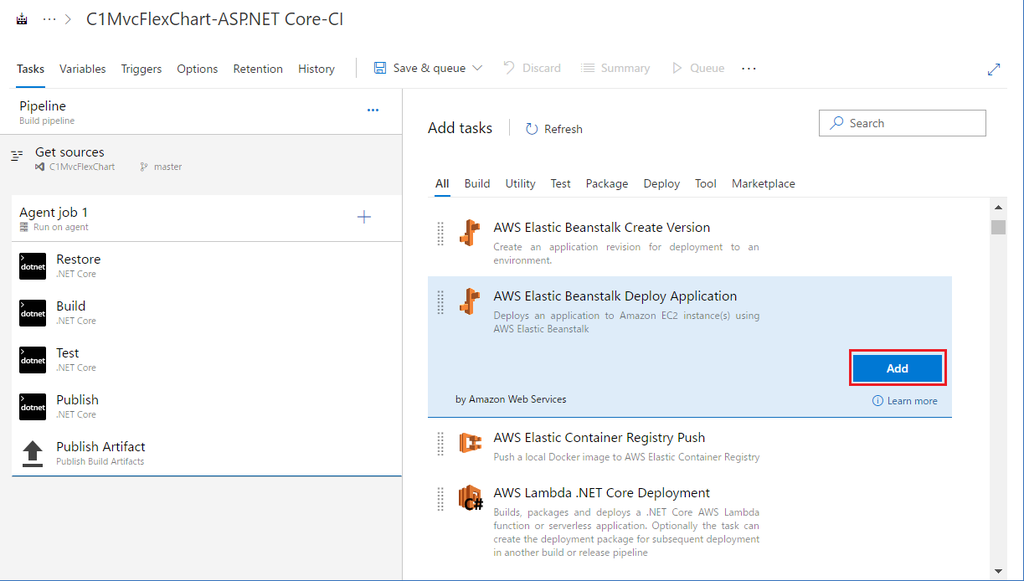Click AWS Elastic Beanstalk Deploy Application icon

pos(470,301)
